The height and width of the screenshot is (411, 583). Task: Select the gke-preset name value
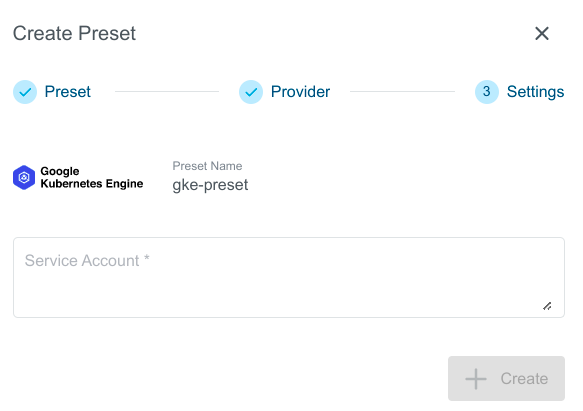[x=210, y=185]
